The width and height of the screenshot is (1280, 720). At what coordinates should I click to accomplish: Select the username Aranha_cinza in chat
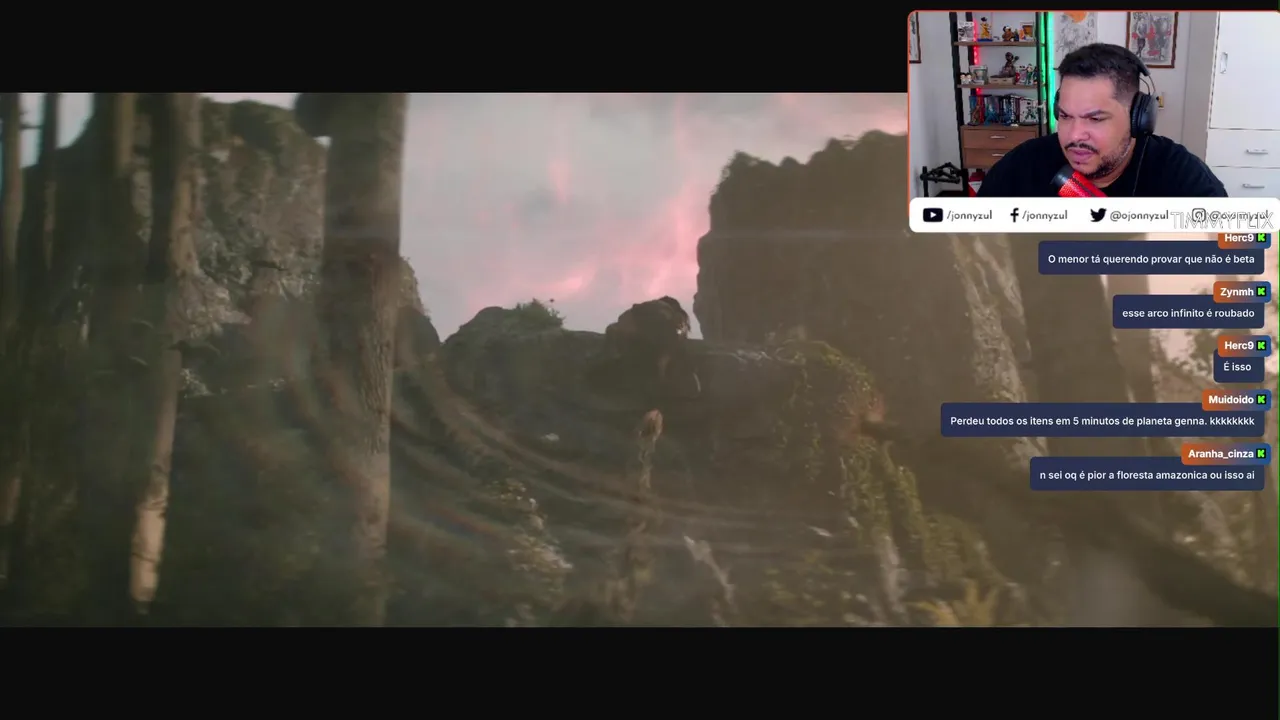(1221, 454)
